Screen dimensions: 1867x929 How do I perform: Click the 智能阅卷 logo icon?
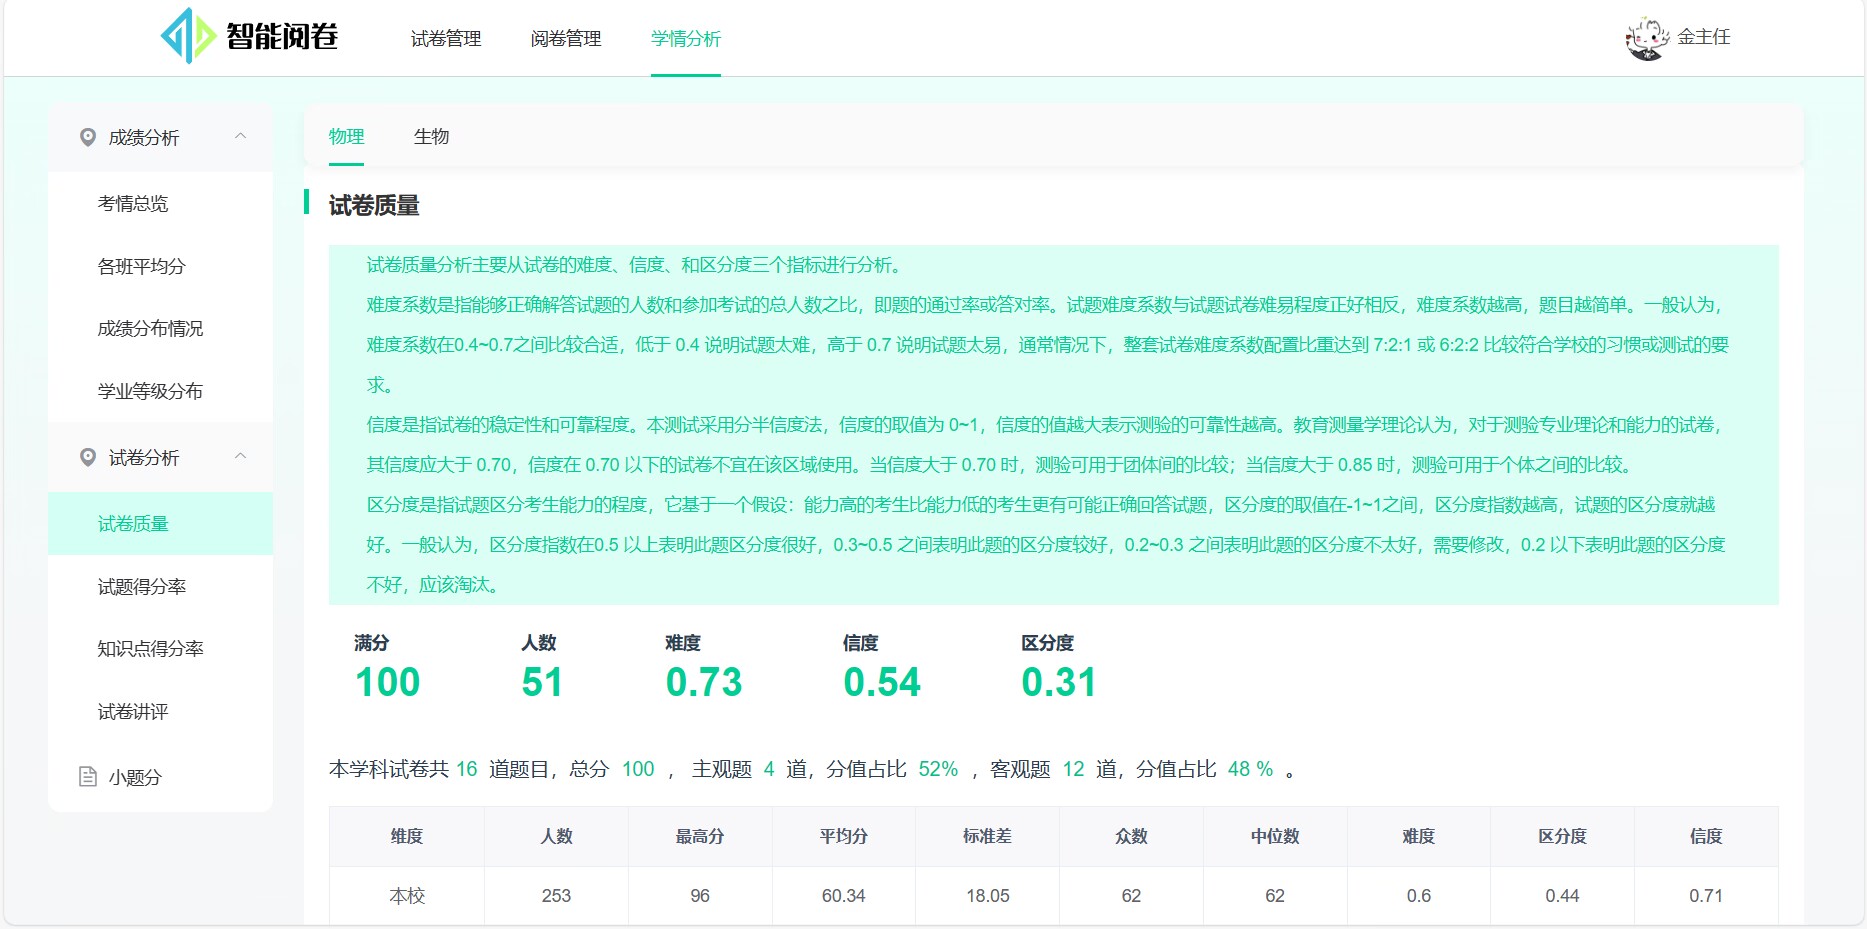point(186,36)
